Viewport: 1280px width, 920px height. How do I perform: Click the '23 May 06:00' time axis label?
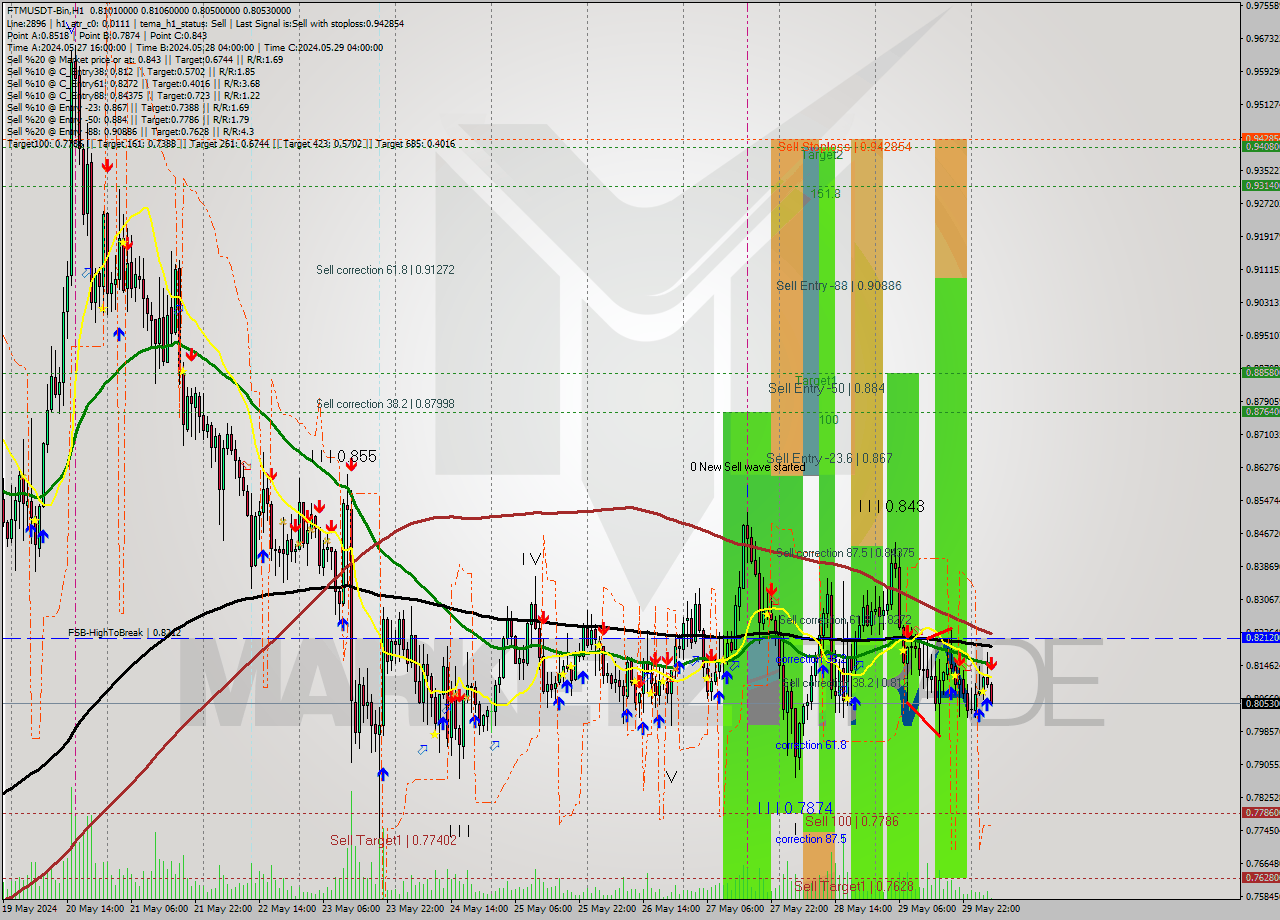(351, 909)
